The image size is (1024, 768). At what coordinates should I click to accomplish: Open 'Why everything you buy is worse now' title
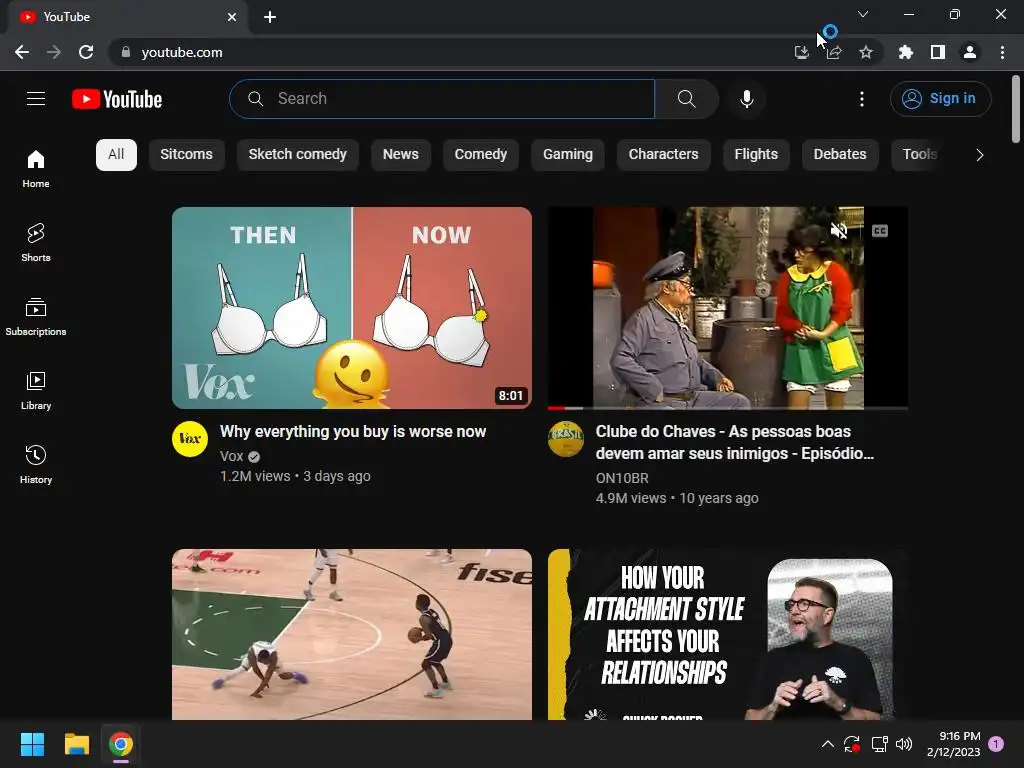point(353,432)
